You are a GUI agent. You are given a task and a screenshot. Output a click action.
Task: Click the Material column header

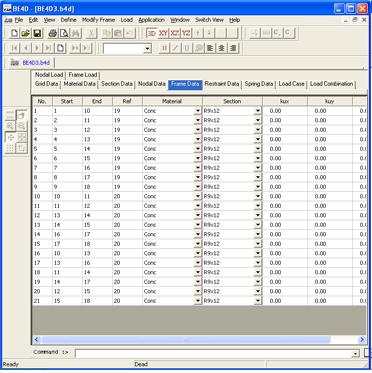(172, 101)
